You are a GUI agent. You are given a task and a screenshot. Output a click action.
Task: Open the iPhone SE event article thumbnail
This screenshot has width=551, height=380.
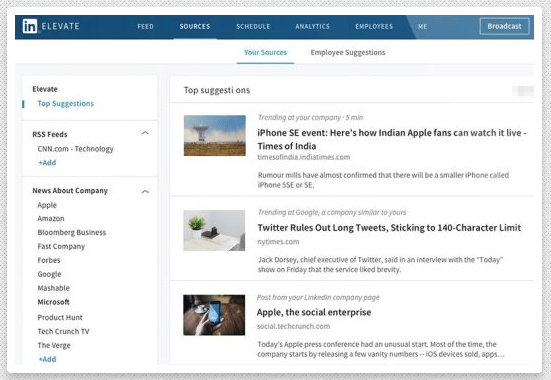coord(215,136)
